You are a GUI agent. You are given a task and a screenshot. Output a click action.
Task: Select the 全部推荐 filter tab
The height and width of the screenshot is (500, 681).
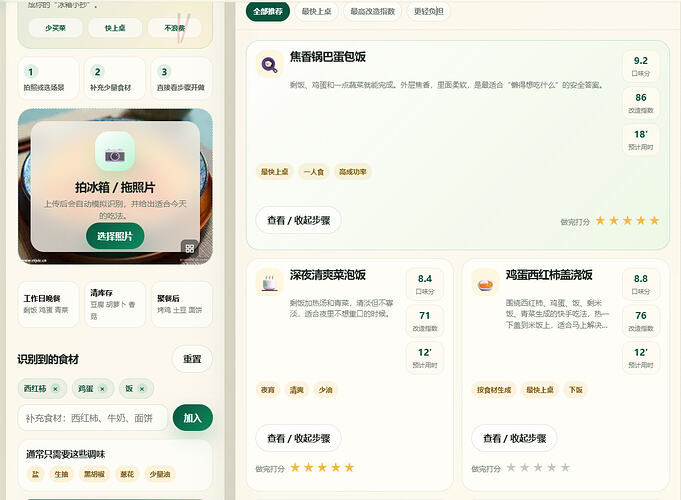[x=268, y=11]
